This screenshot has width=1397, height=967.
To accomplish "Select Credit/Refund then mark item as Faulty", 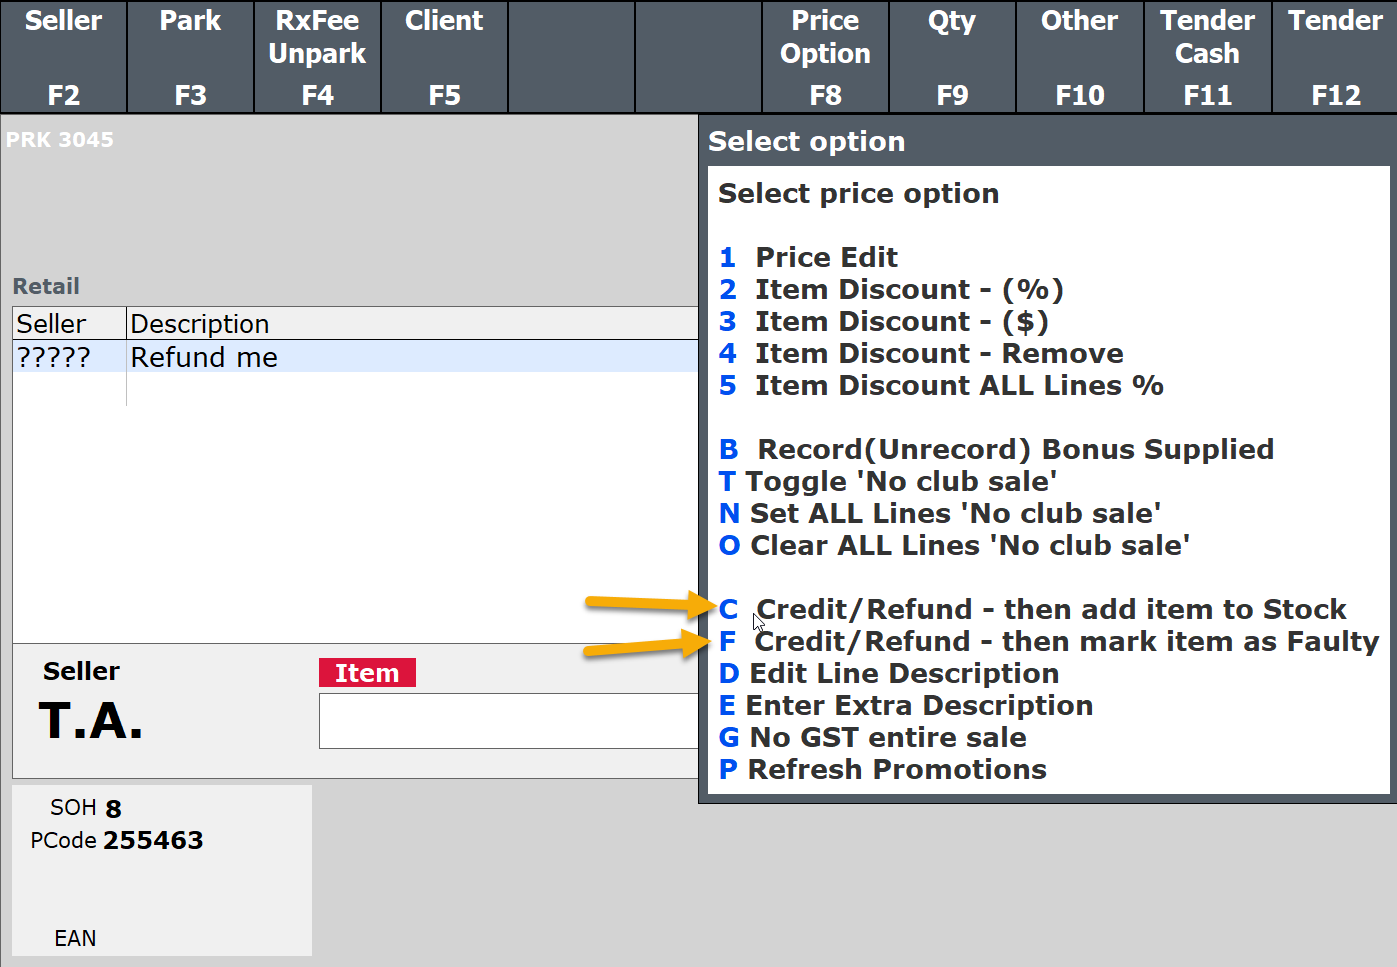I will (1066, 642).
